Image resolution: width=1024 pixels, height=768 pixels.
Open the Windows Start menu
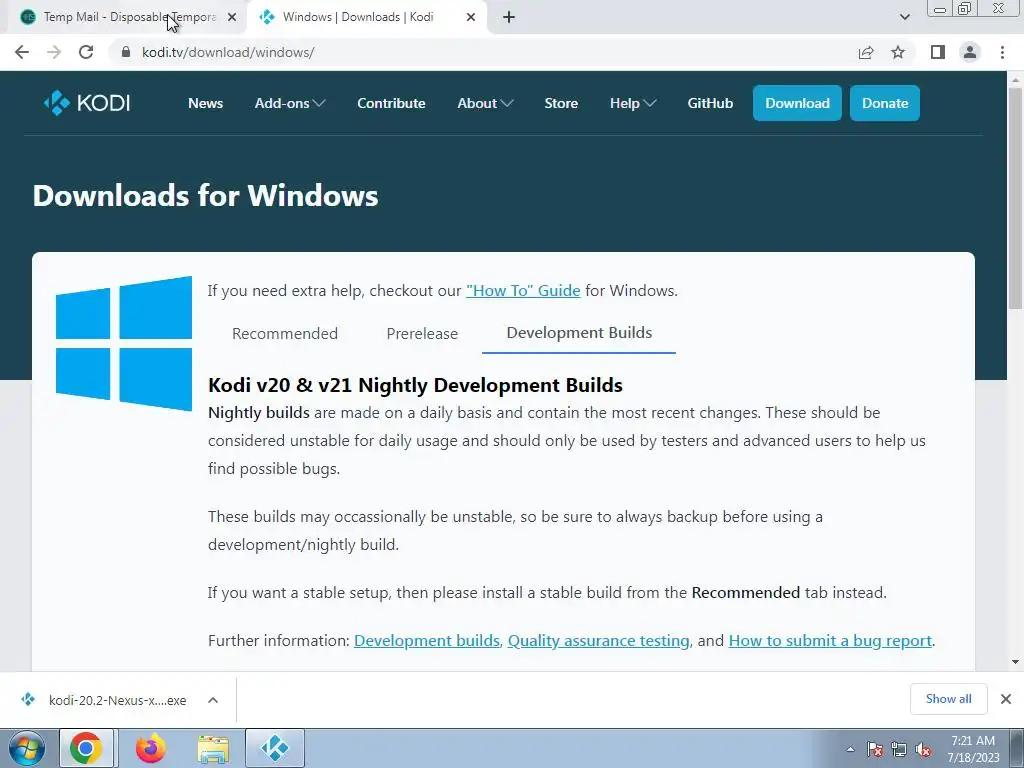click(x=26, y=748)
